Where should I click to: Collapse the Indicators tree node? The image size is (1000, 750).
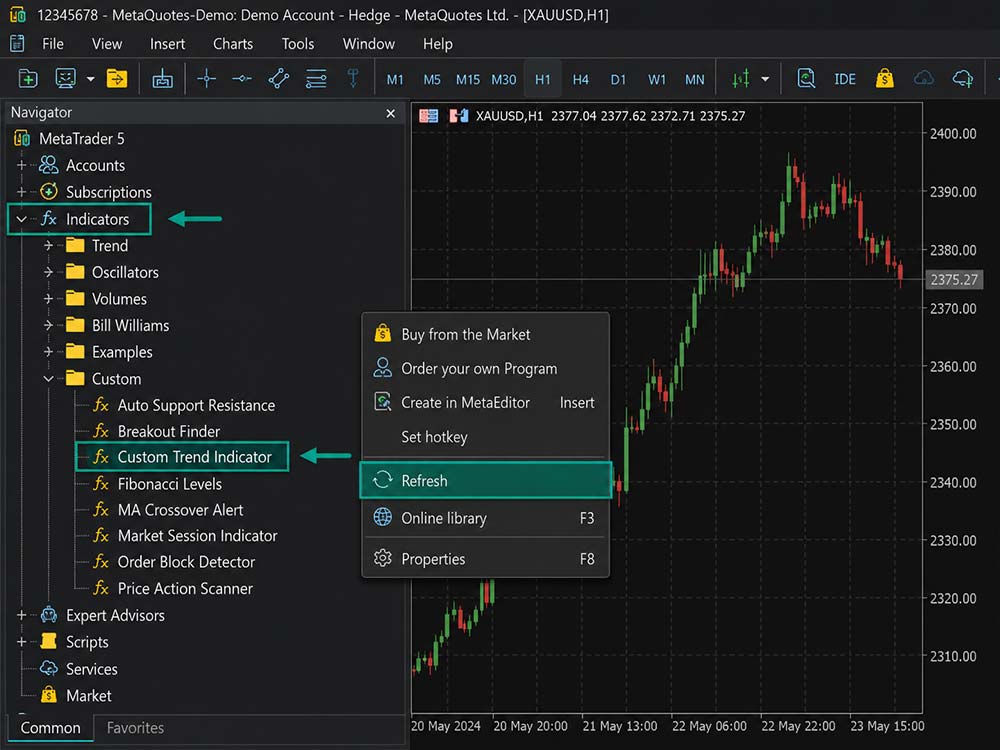click(21, 219)
